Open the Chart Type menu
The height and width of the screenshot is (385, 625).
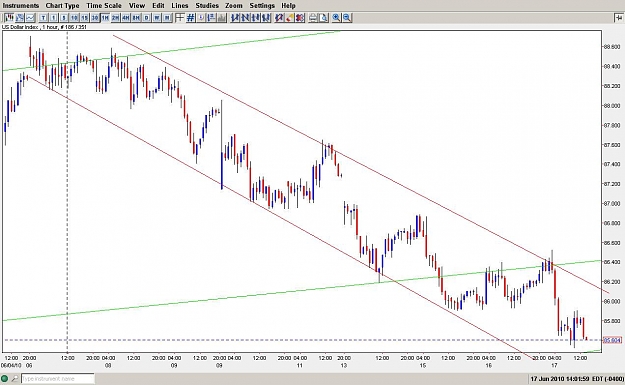(62, 6)
